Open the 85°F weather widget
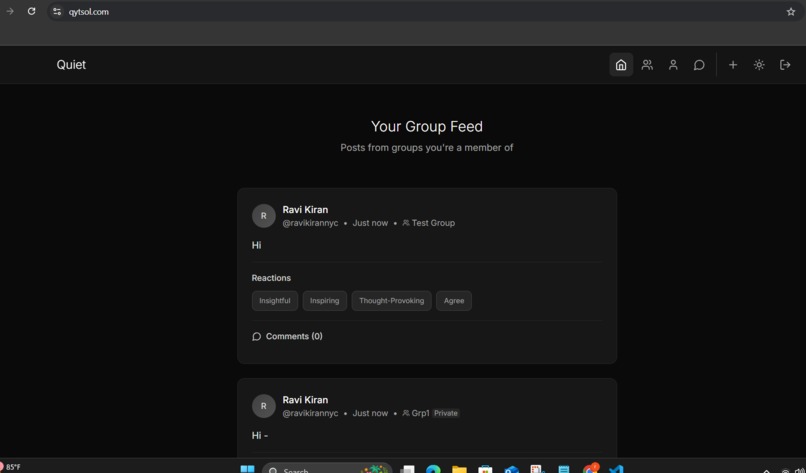The width and height of the screenshot is (806, 473). [x=10, y=467]
